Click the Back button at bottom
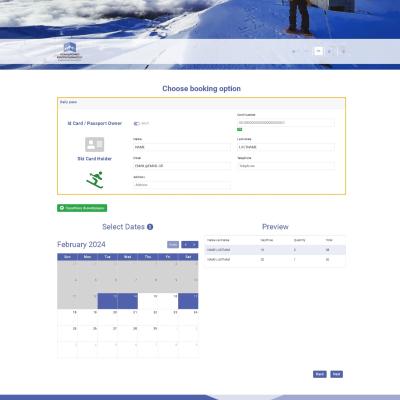Viewport: 400px width, 400px height. 320,374
